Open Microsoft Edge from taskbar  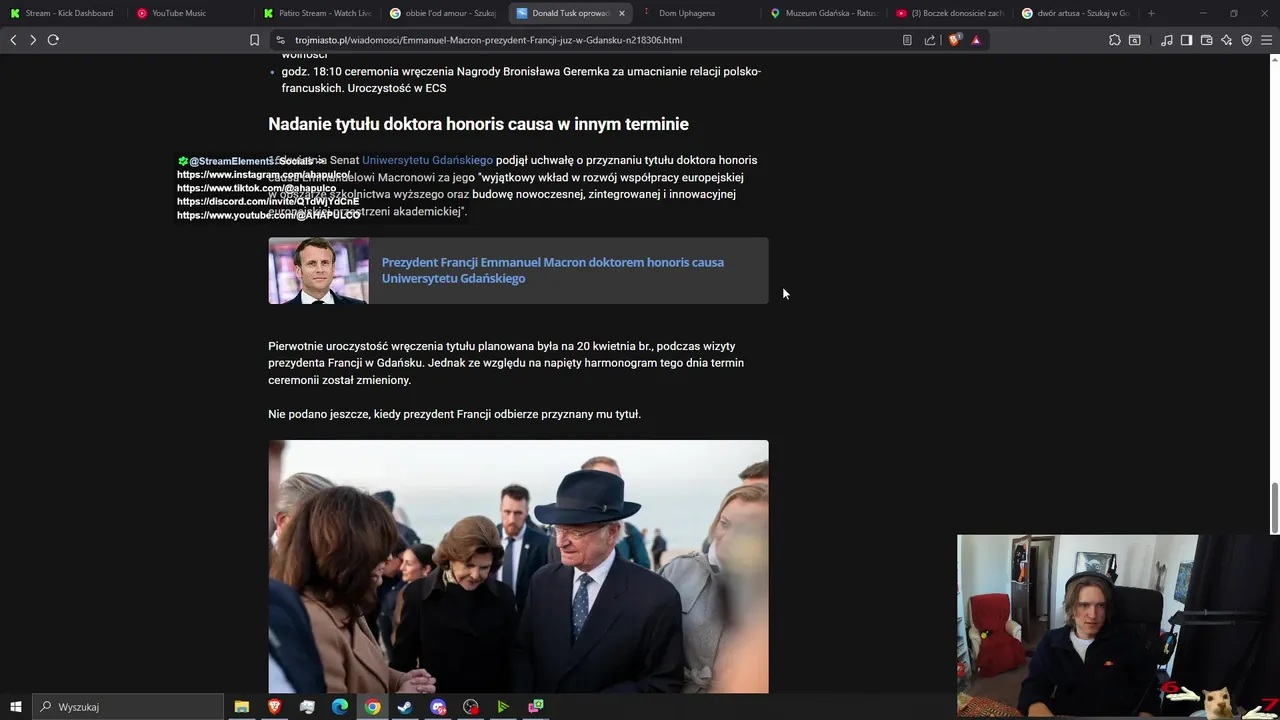click(x=339, y=707)
